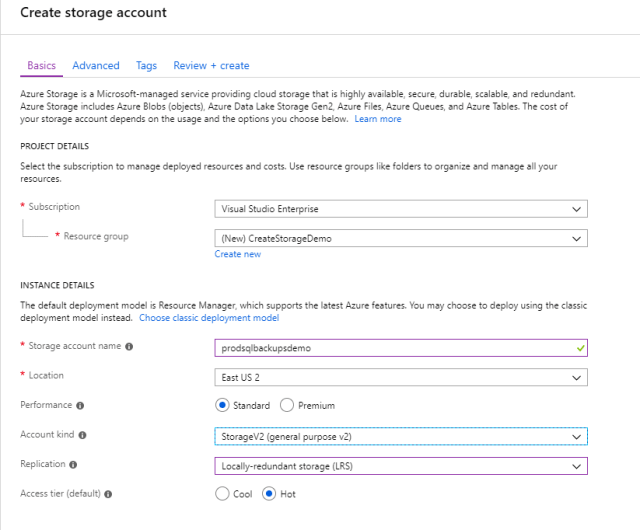Choose Cool access tier option
Image resolution: width=640 pixels, height=530 pixels.
pyautogui.click(x=224, y=494)
